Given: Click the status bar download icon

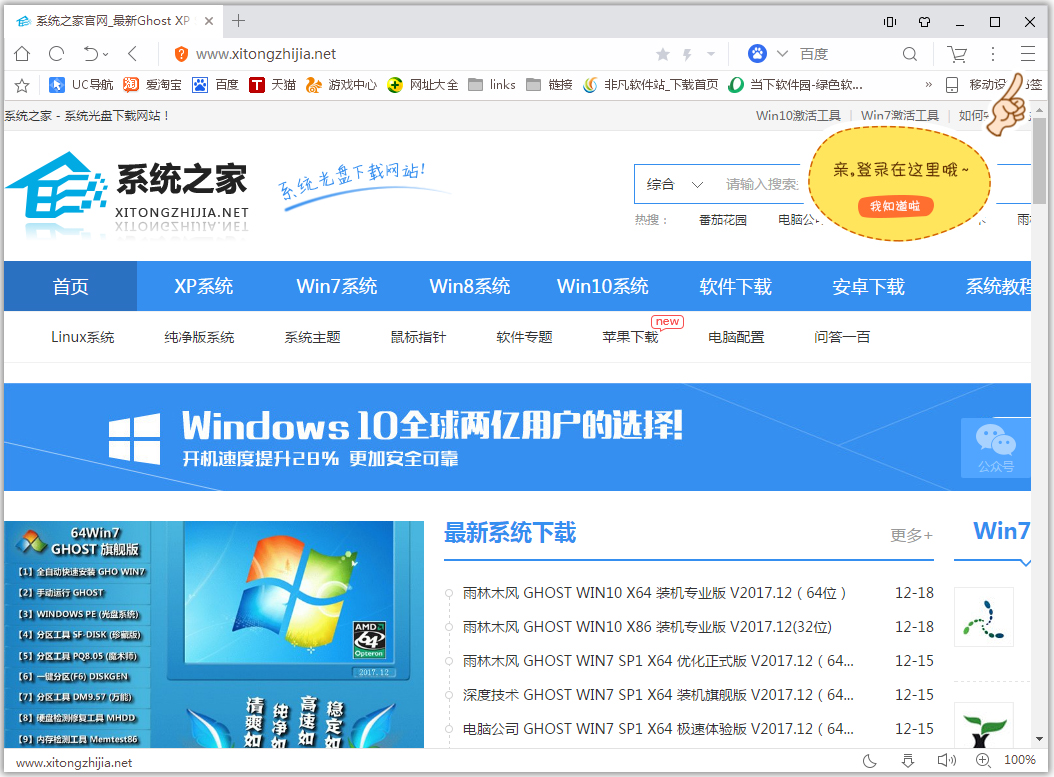Looking at the screenshot, I should click(x=908, y=761).
